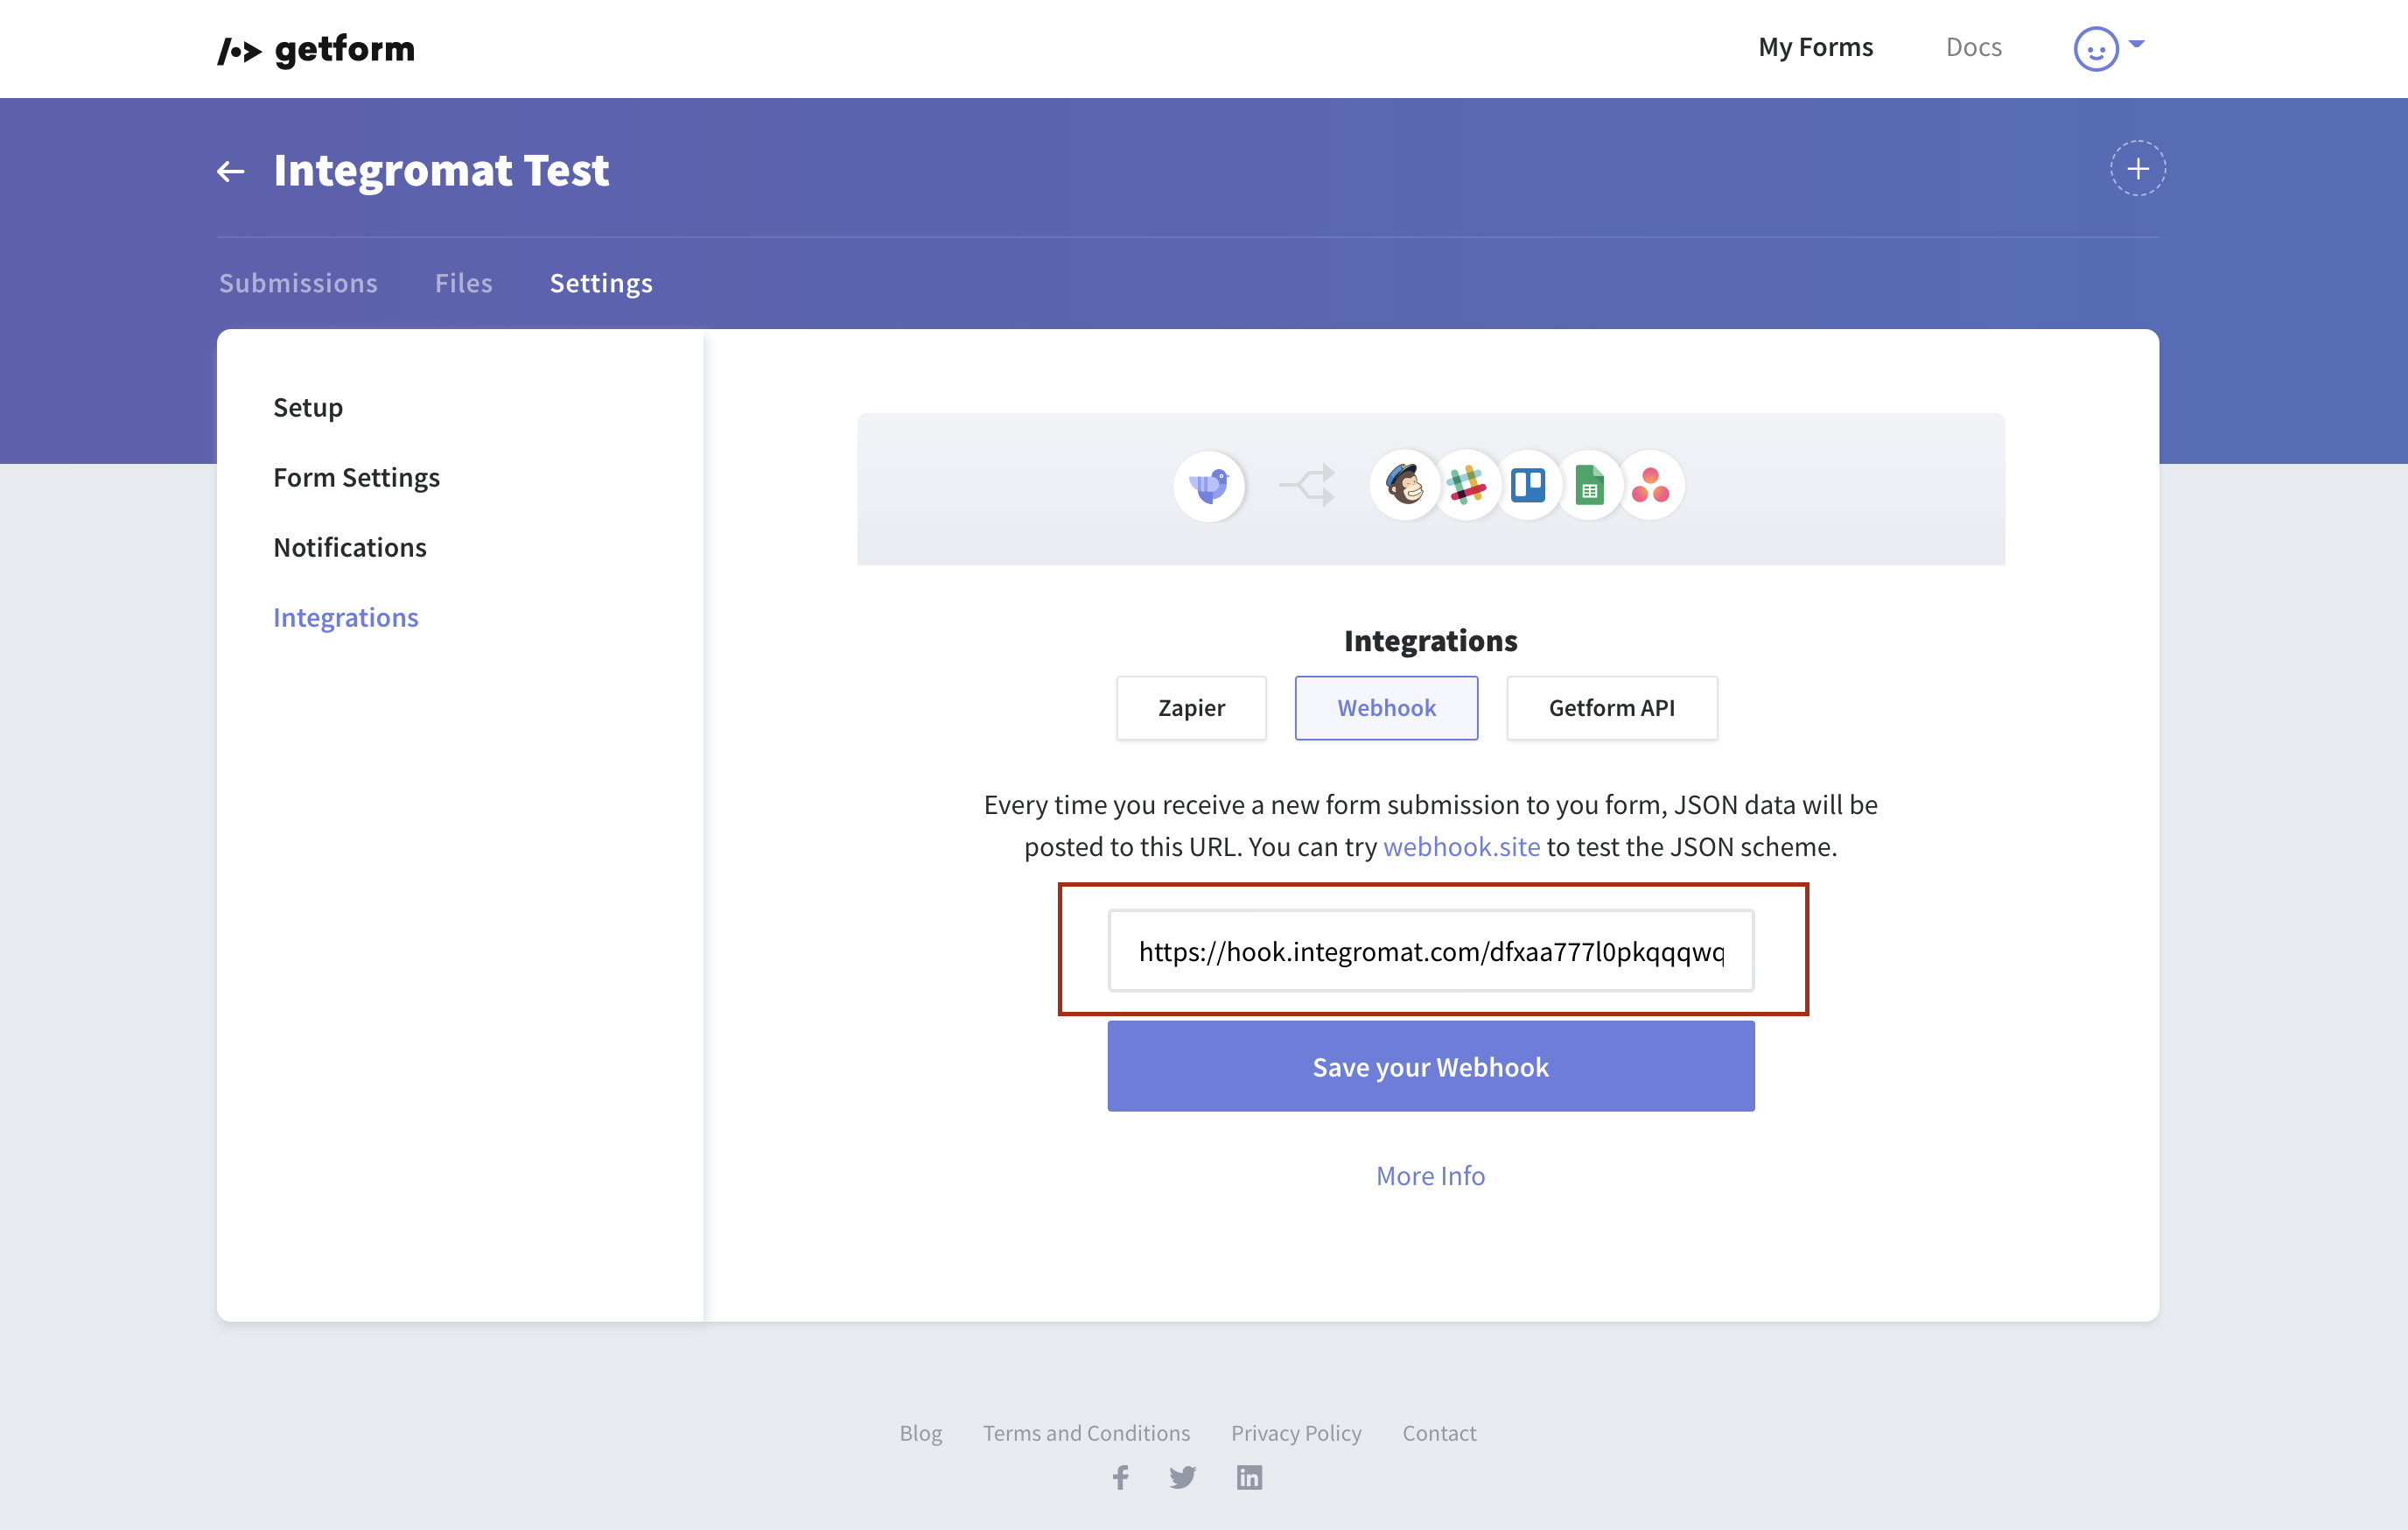Open Getform's Twitter page icon
The image size is (2408, 1530).
point(1183,1477)
